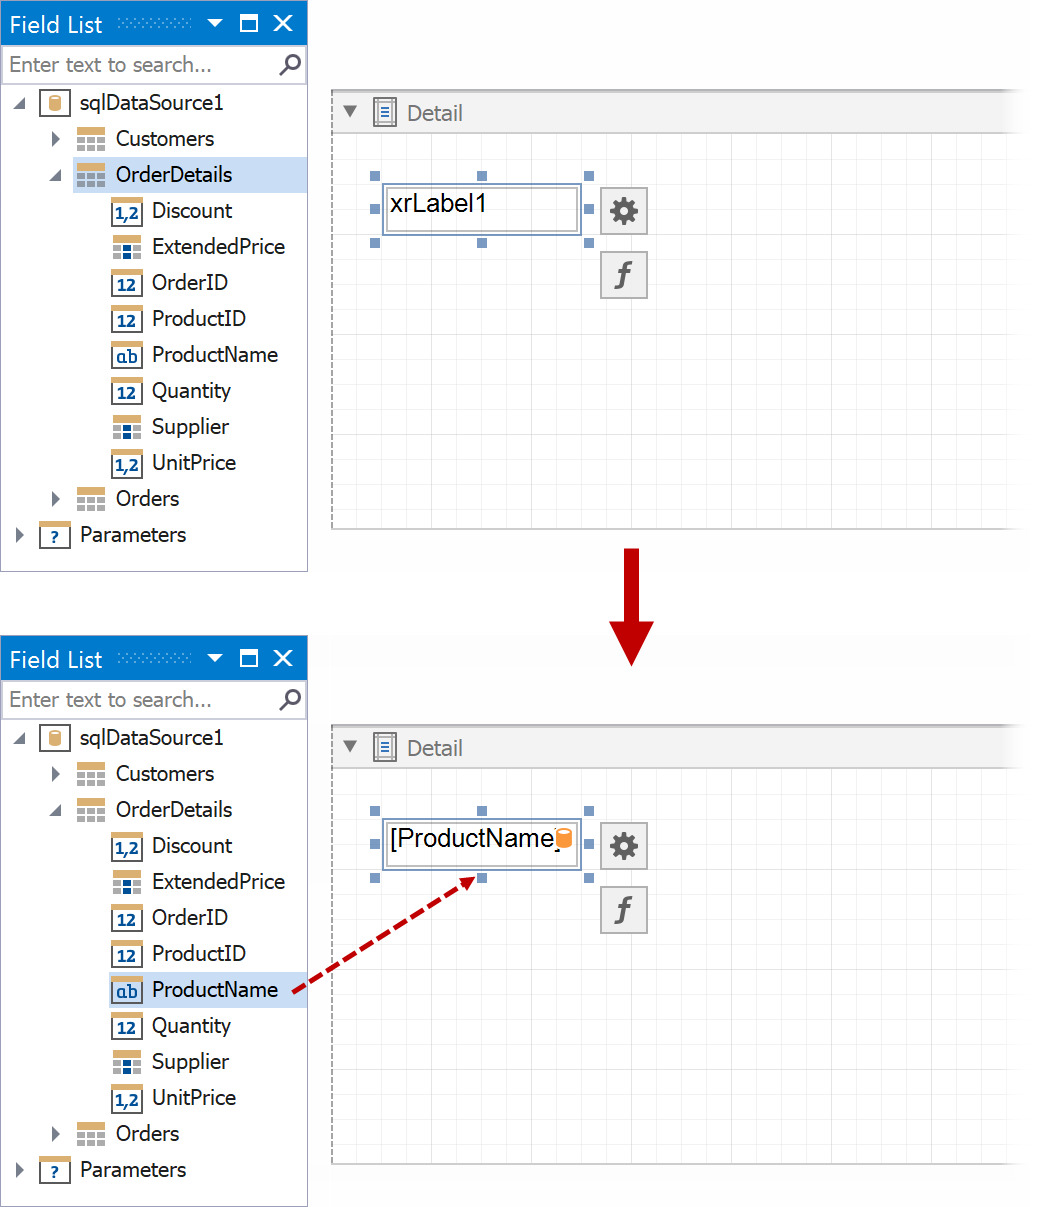Select the xrLabel1 control on the design surface
Screen dimensions: 1041x1207
tap(481, 209)
